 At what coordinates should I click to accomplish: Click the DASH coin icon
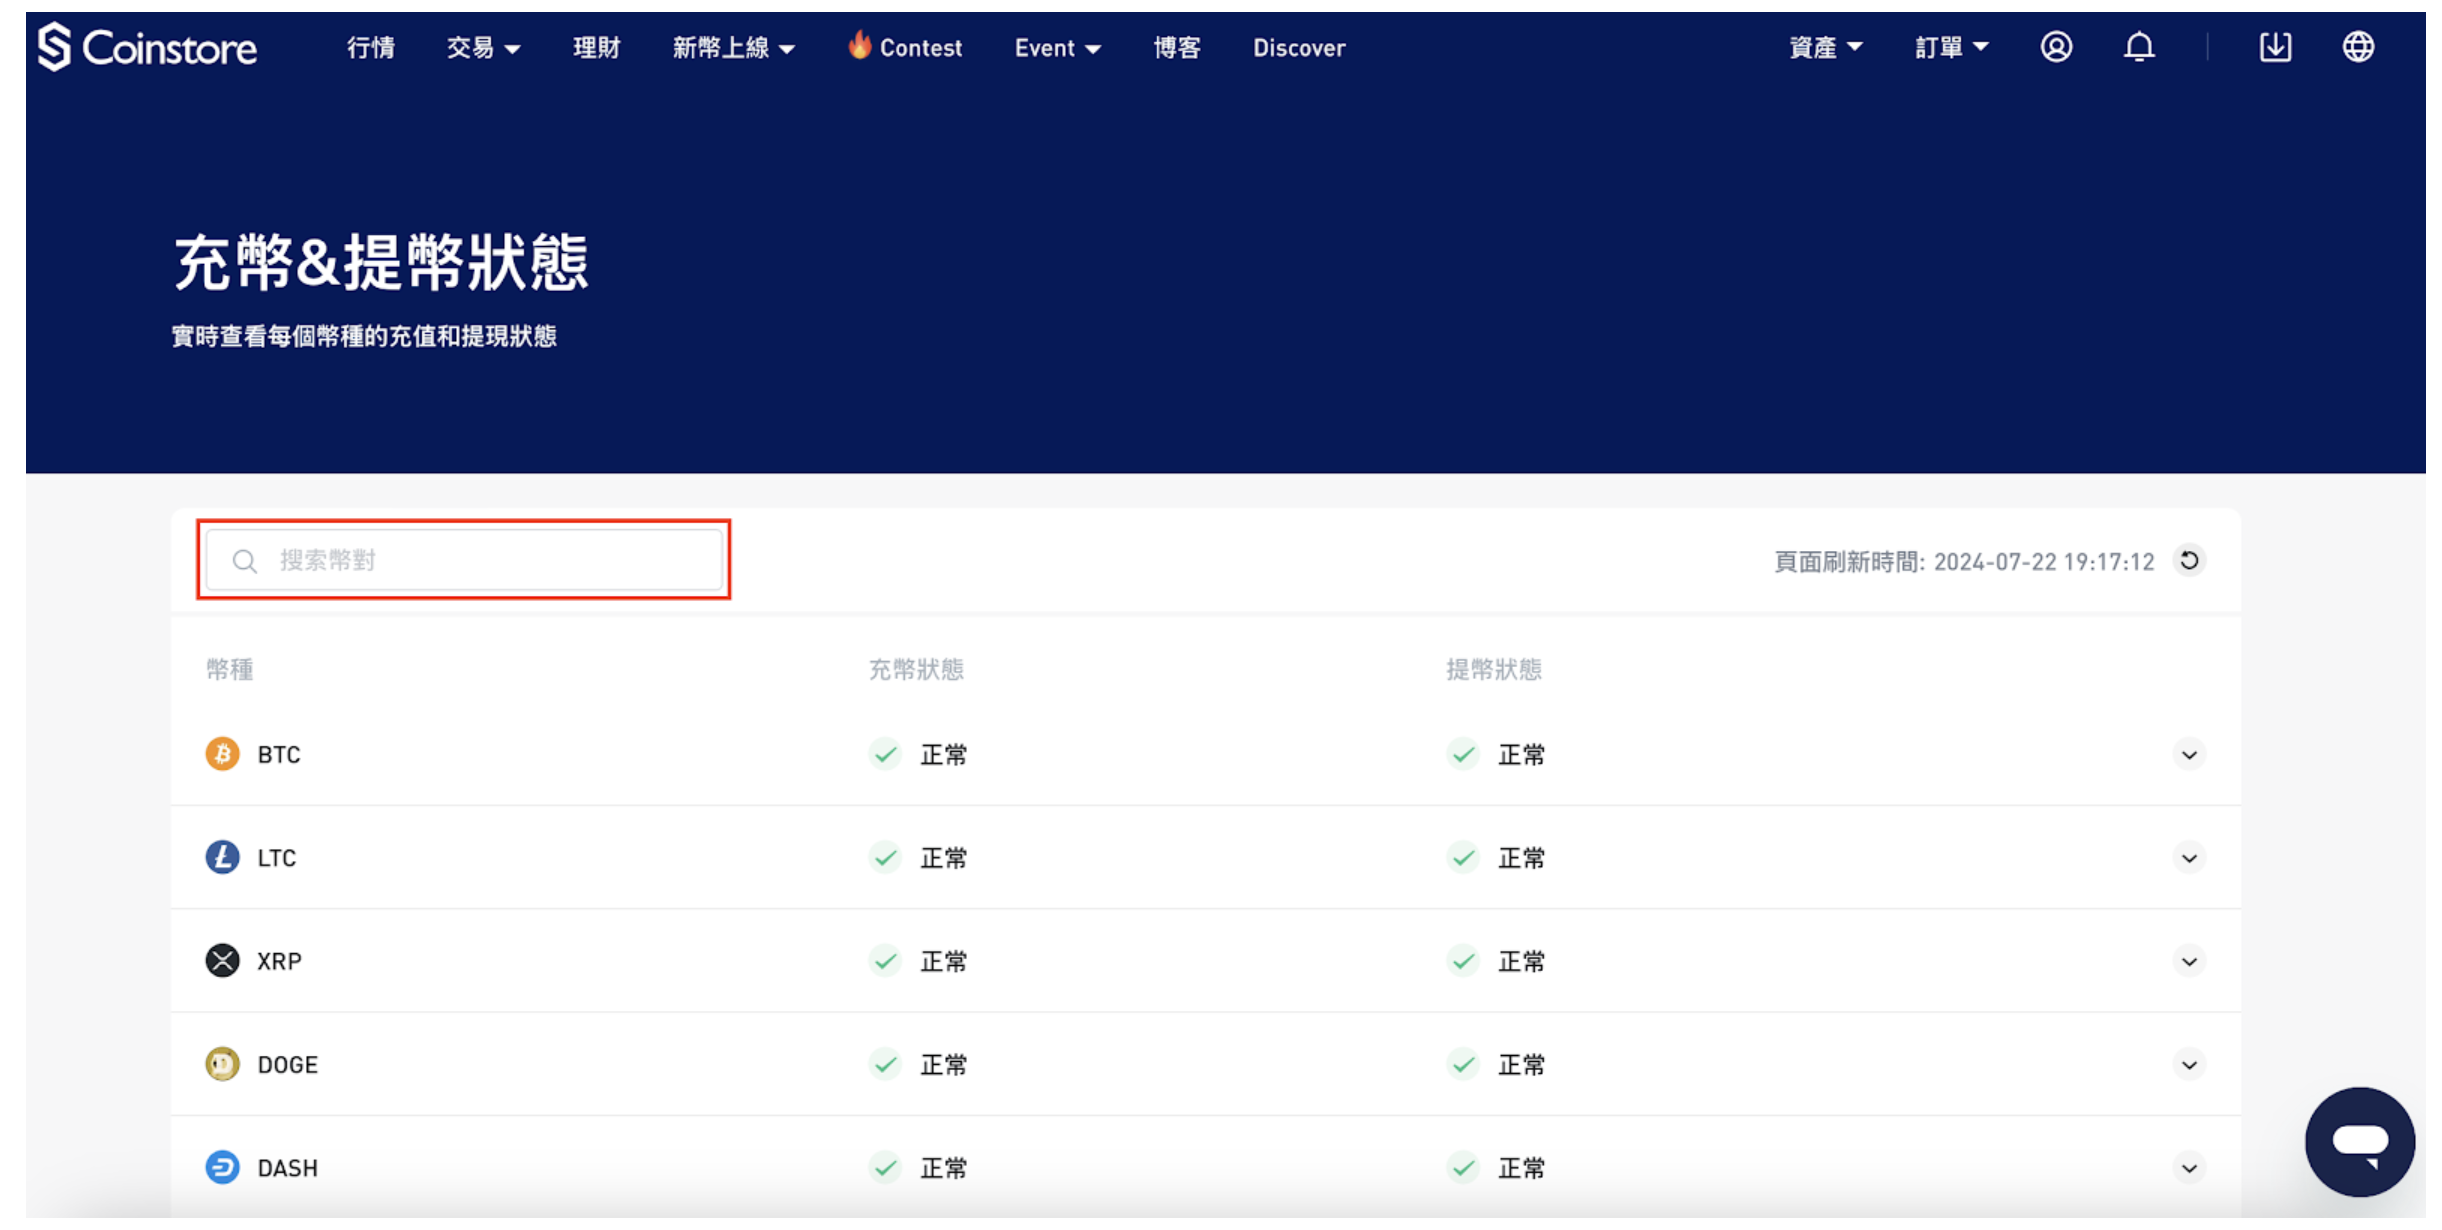click(222, 1167)
